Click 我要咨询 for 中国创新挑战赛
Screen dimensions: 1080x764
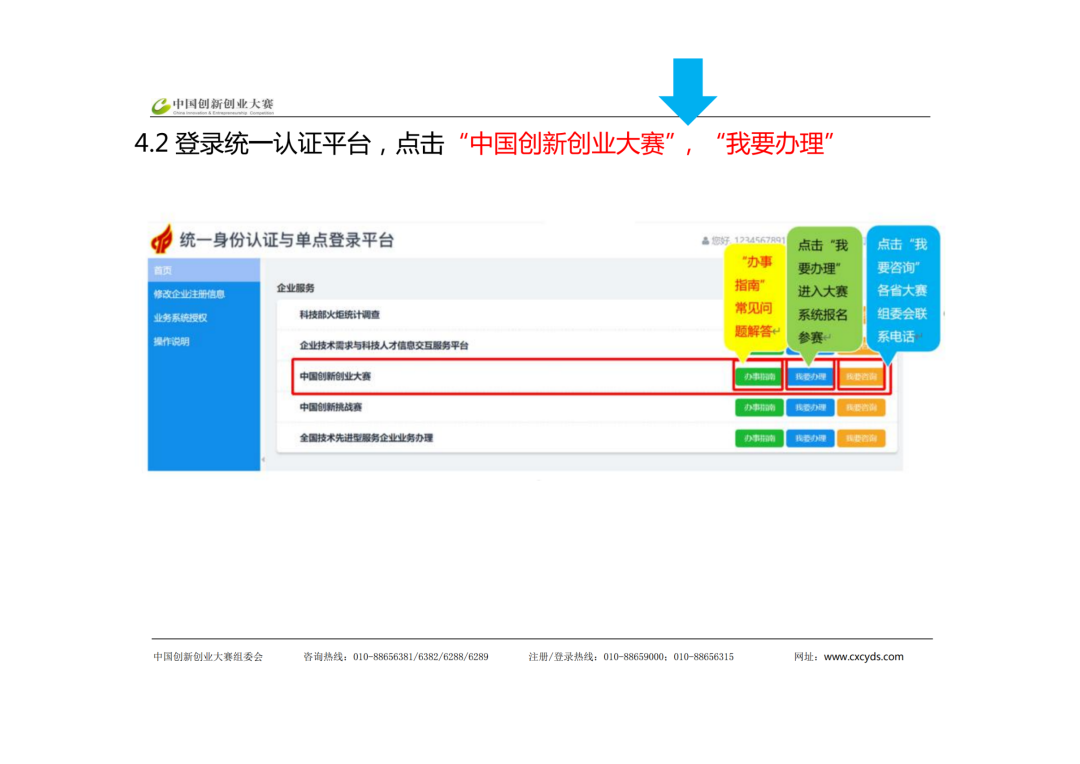[x=861, y=408]
